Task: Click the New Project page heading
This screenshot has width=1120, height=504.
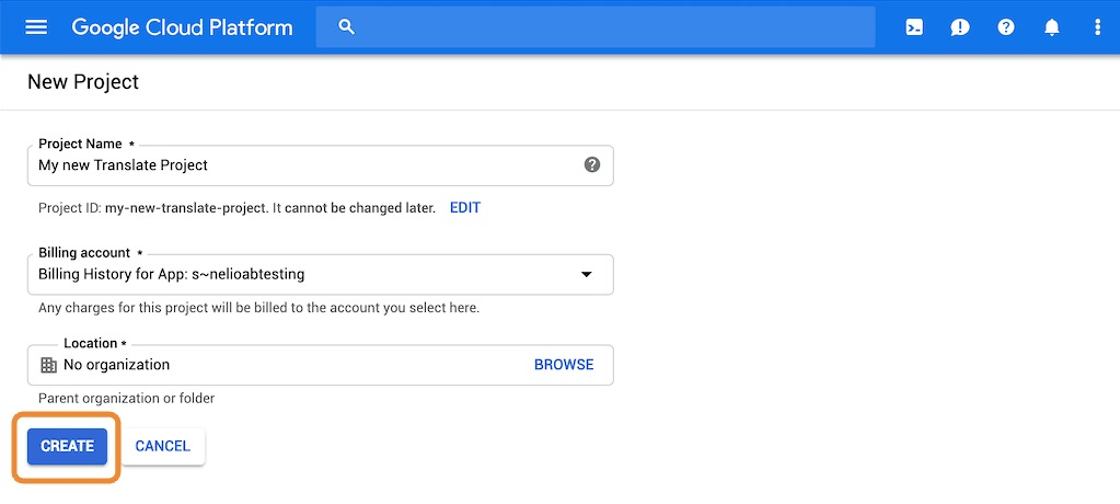Action: [x=83, y=82]
